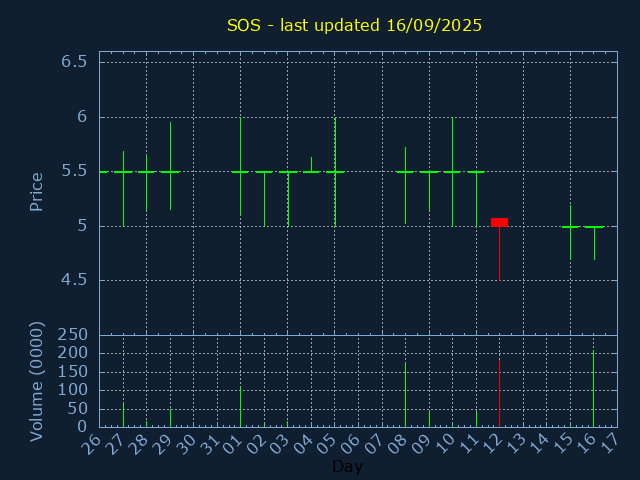Click the 6 price axis value
The image size is (640, 480).
[x=82, y=117]
